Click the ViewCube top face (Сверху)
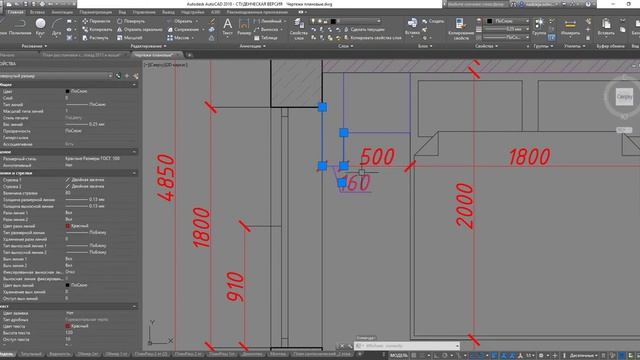The width and height of the screenshot is (640, 360). [x=624, y=97]
